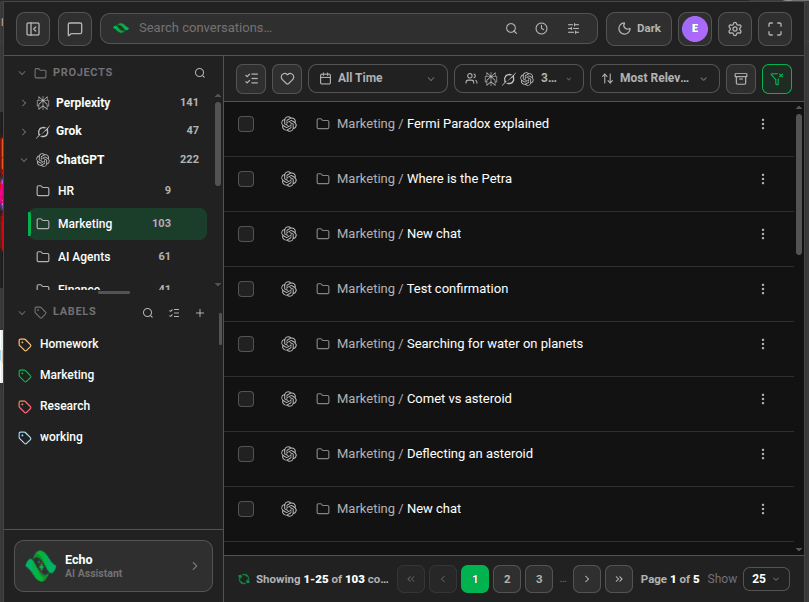Viewport: 809px width, 602px height.
Task: Expand the Grok project tree
Action: [24, 132]
